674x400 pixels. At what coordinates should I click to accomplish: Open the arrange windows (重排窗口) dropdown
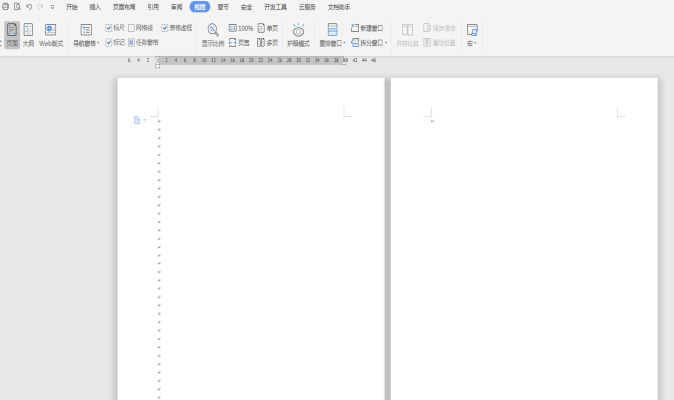pos(333,43)
